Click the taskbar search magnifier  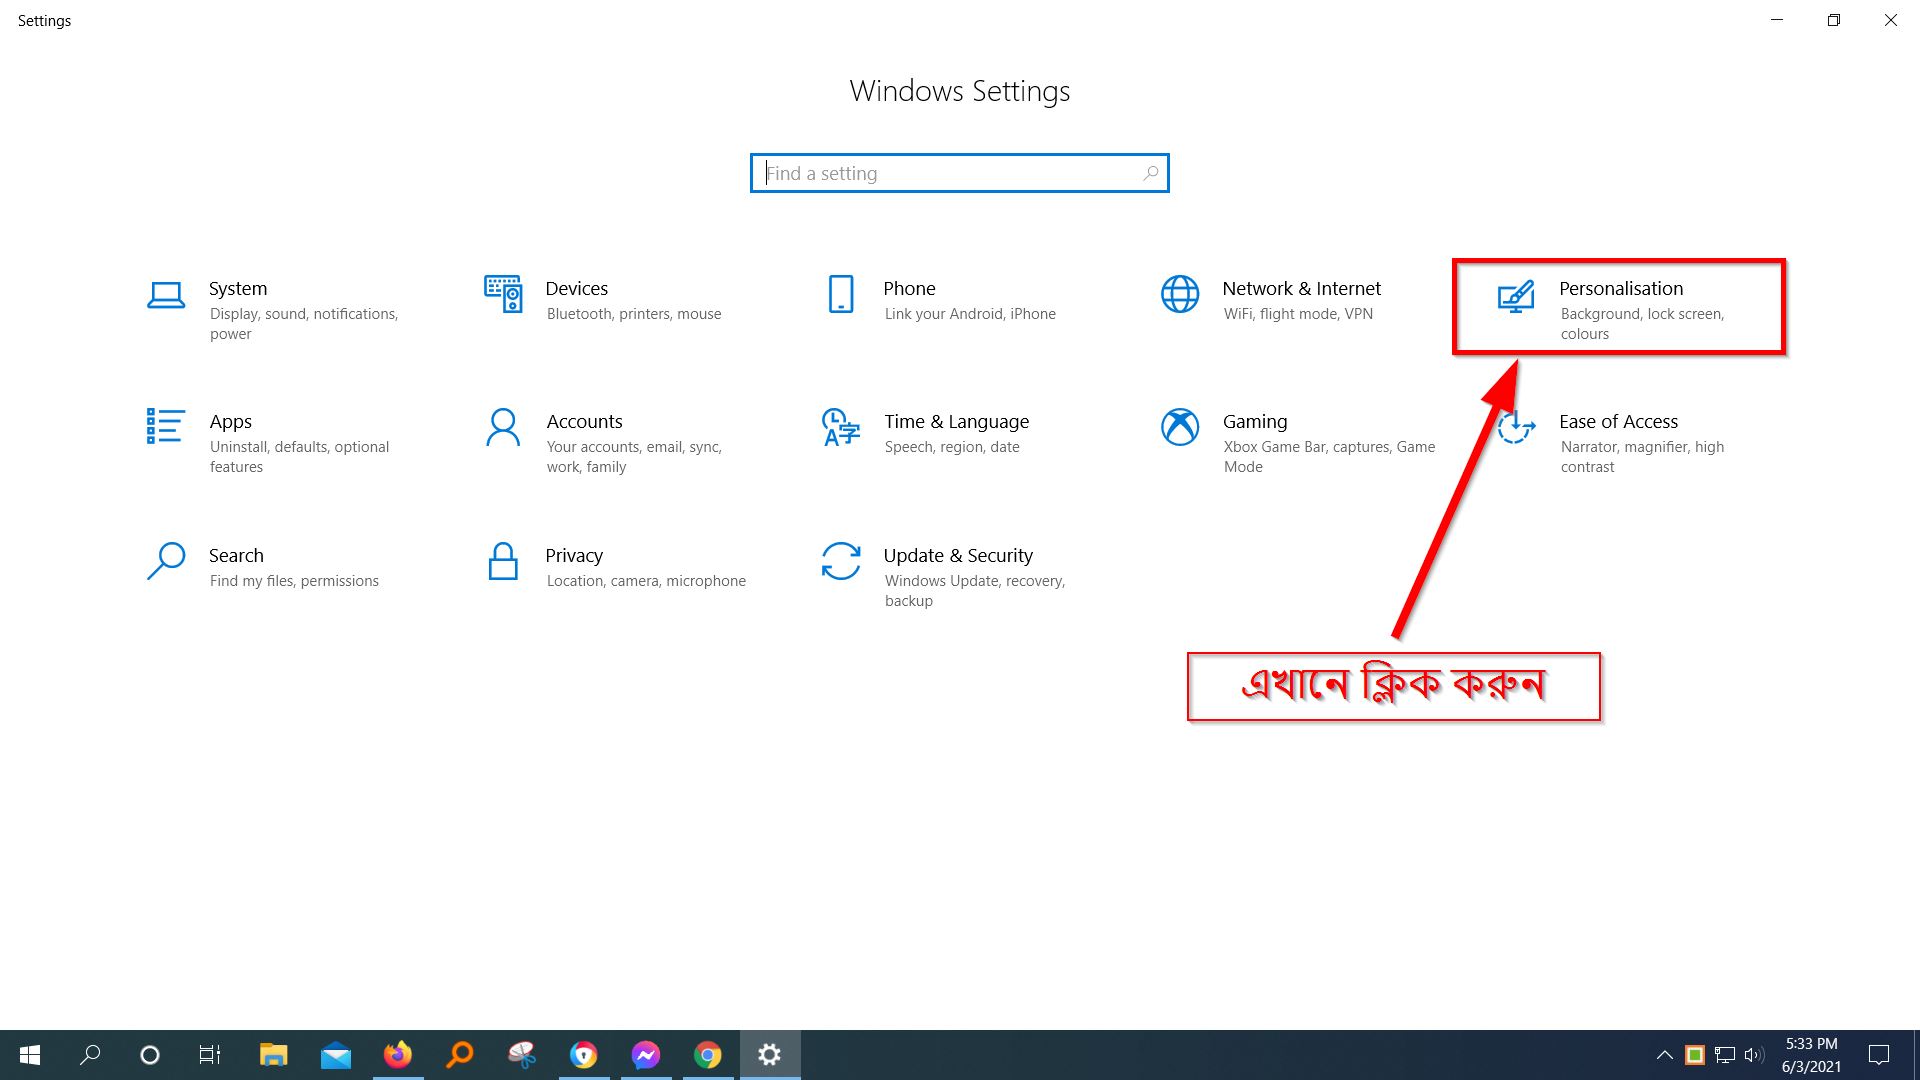pyautogui.click(x=90, y=1055)
